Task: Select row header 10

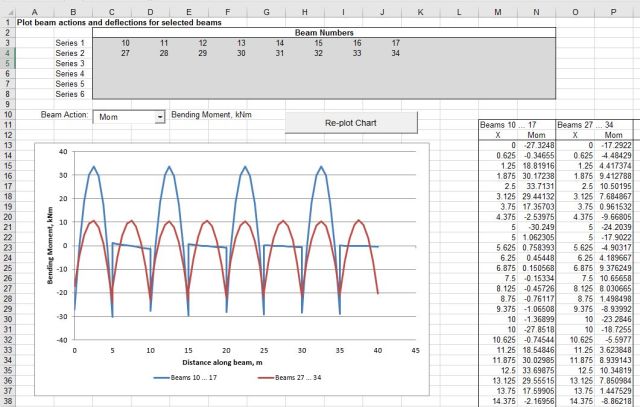Action: click(7, 113)
